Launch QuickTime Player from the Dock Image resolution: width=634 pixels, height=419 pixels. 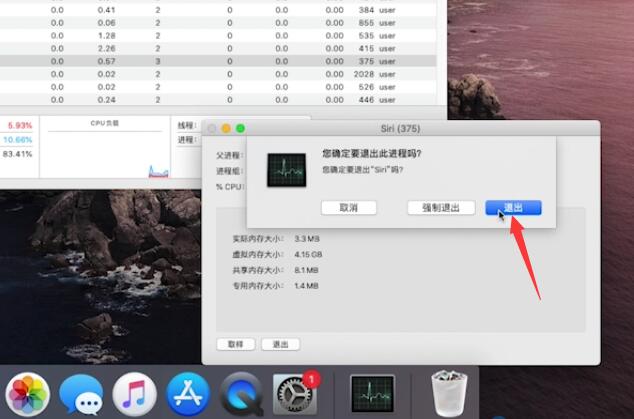(x=242, y=394)
